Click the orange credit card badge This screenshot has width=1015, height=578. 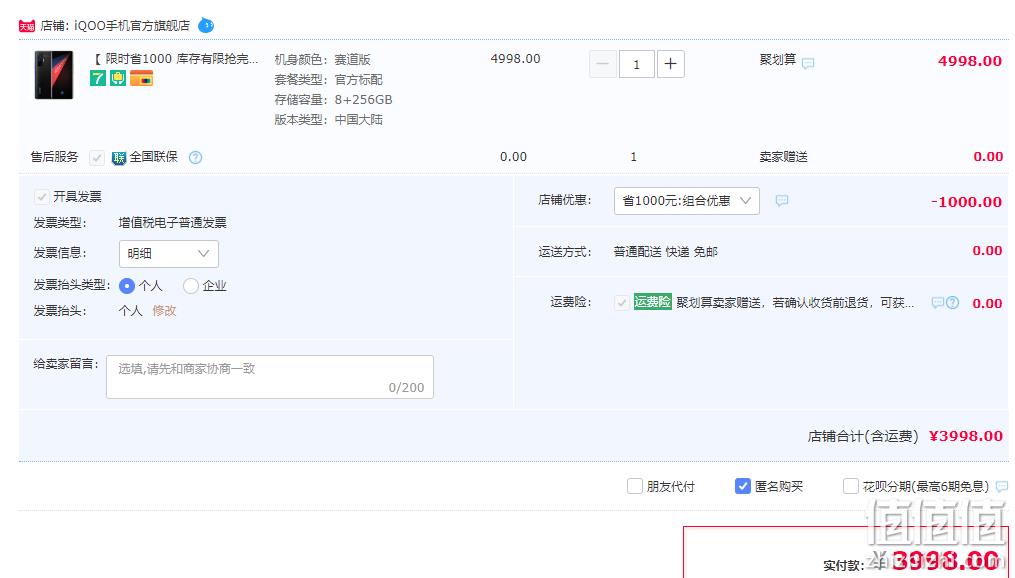tap(142, 78)
